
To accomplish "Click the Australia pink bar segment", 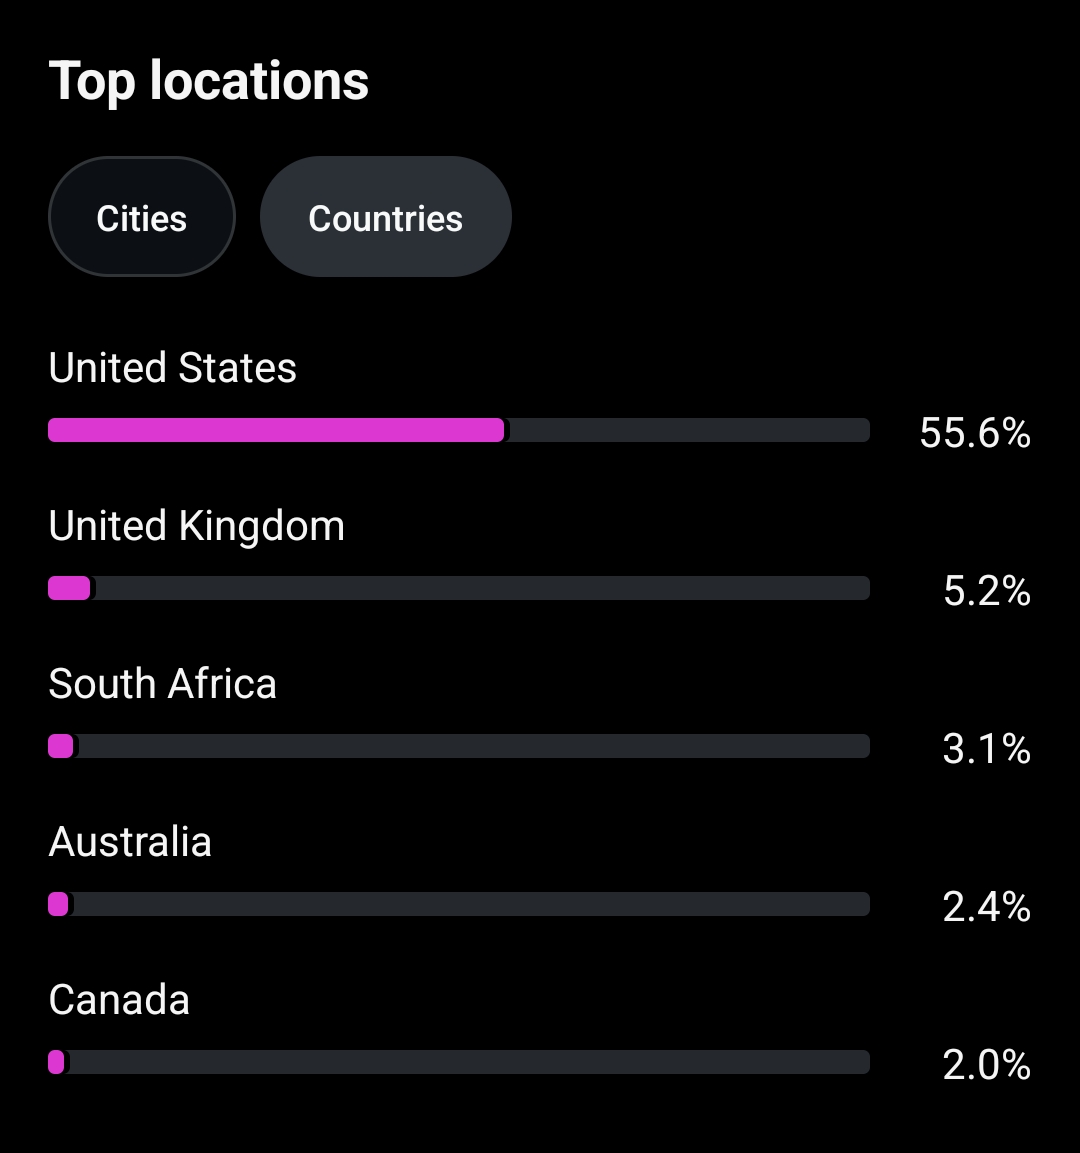I will pyautogui.click(x=58, y=904).
